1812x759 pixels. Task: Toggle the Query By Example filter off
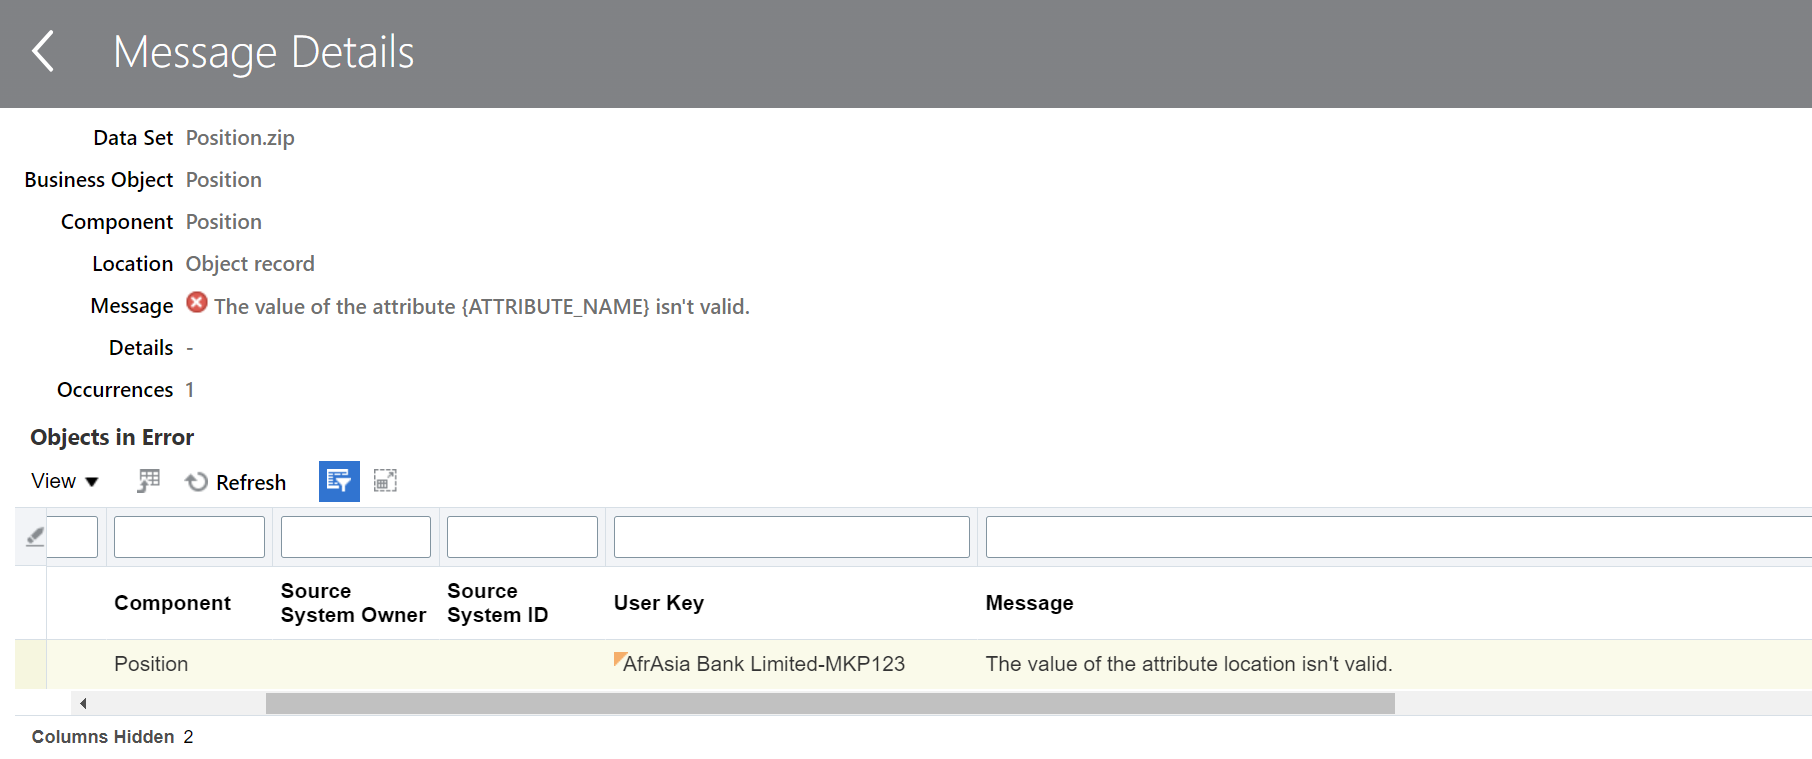(x=339, y=481)
